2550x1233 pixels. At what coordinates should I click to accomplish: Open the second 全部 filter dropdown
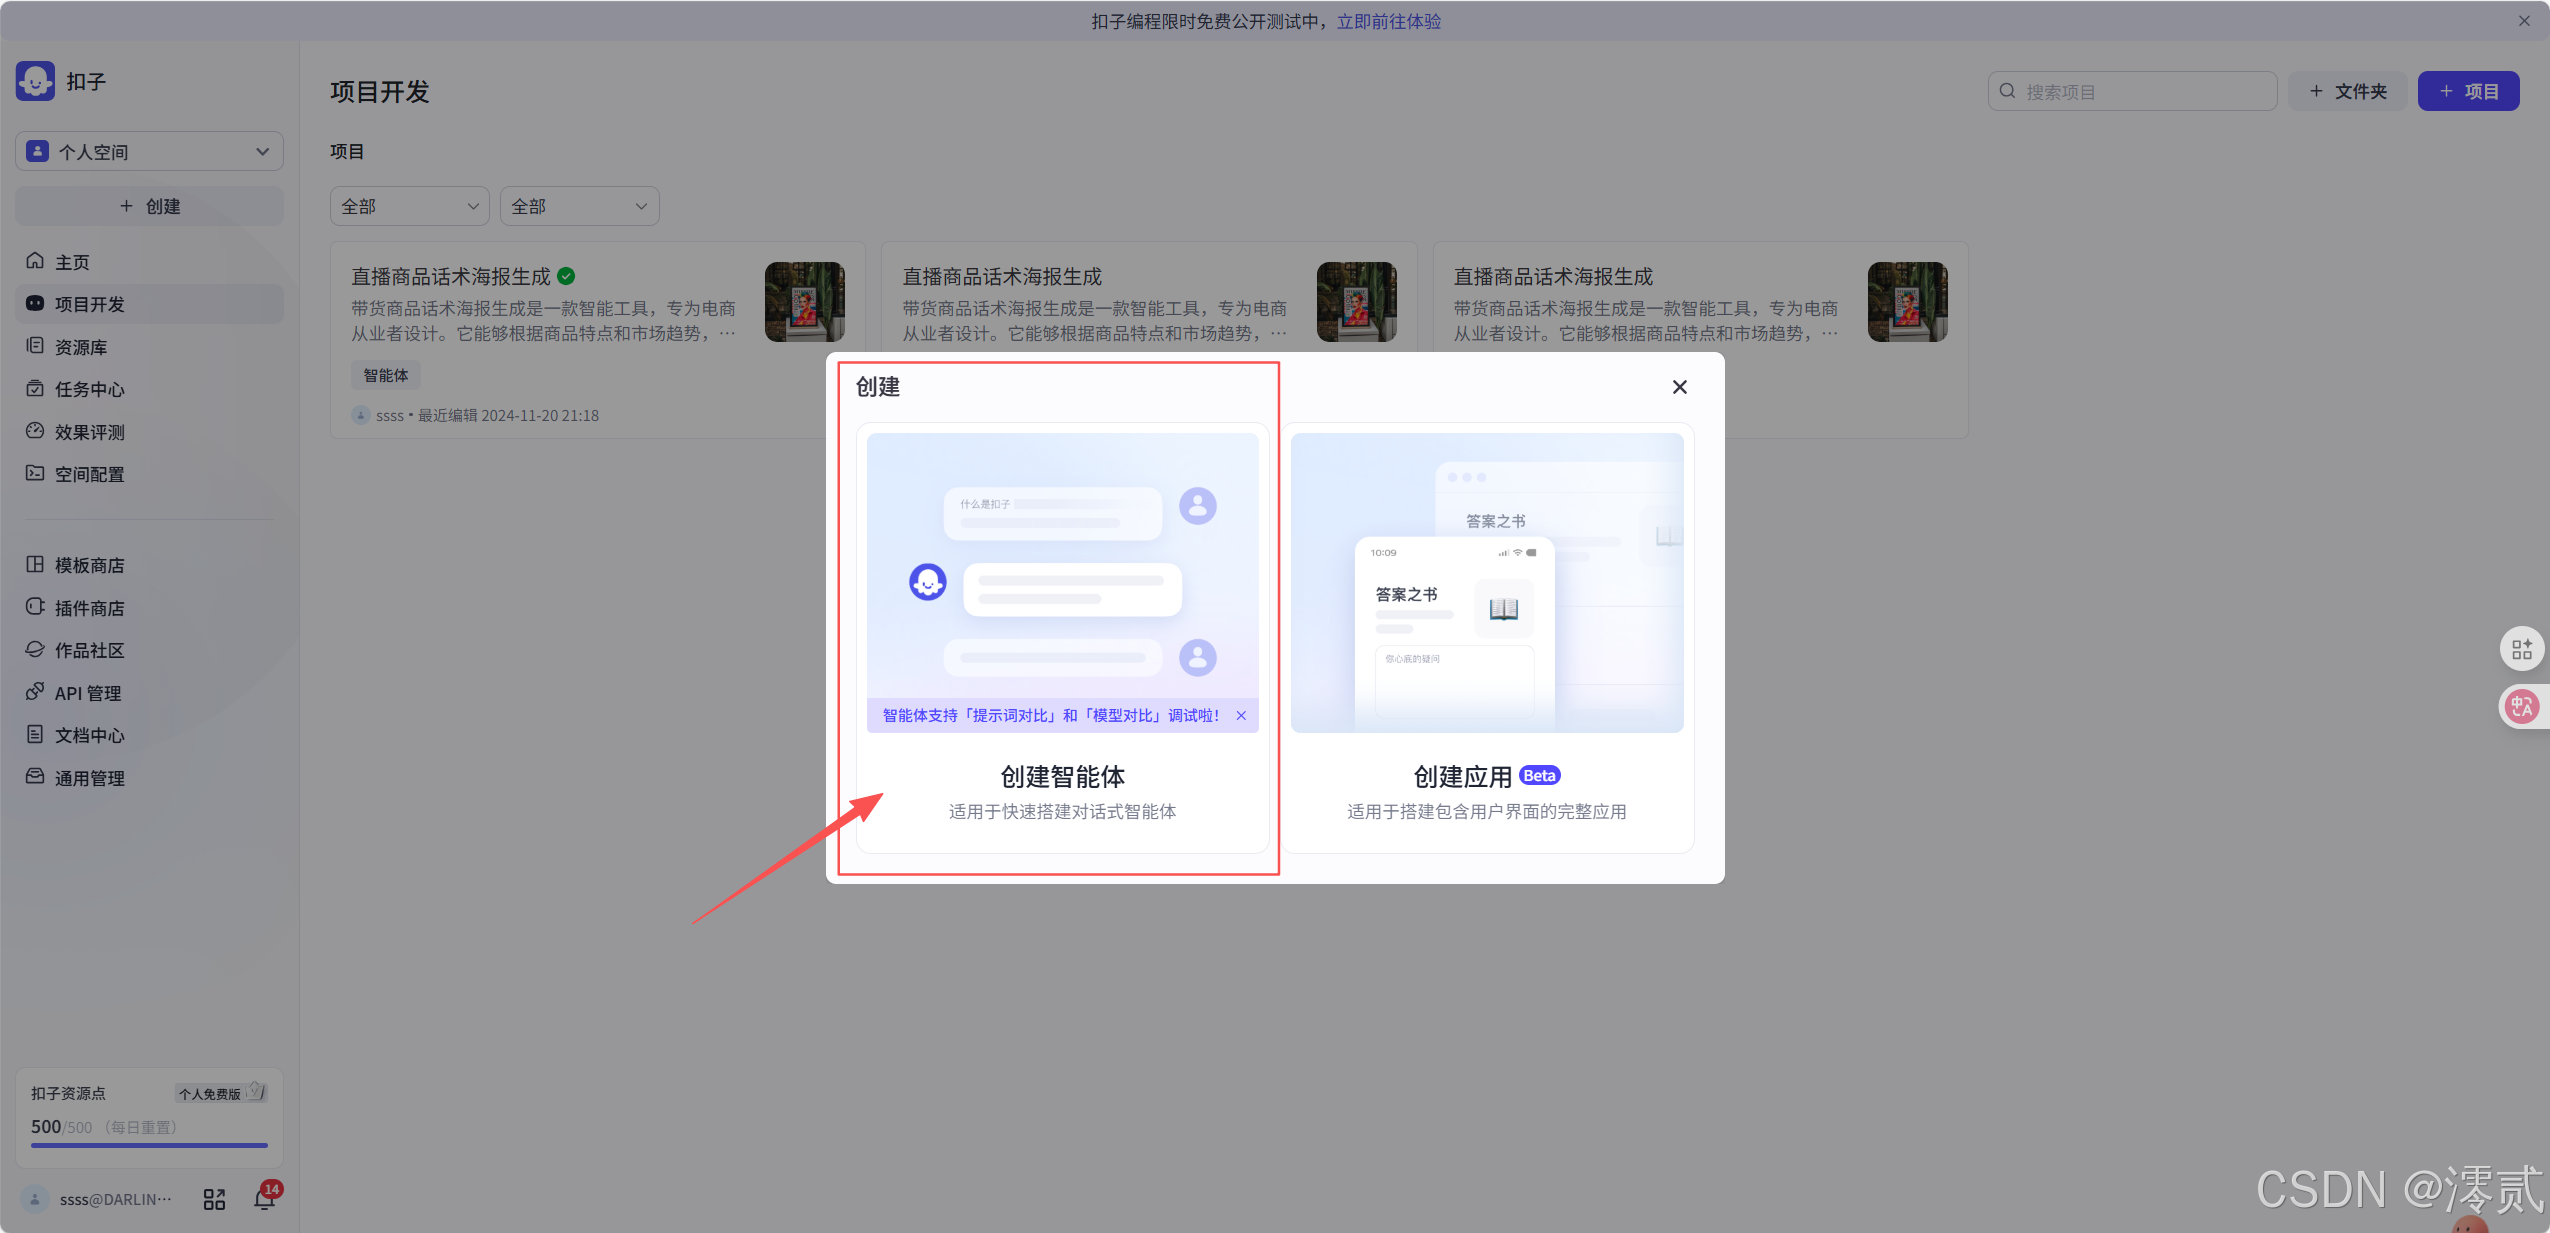578,206
